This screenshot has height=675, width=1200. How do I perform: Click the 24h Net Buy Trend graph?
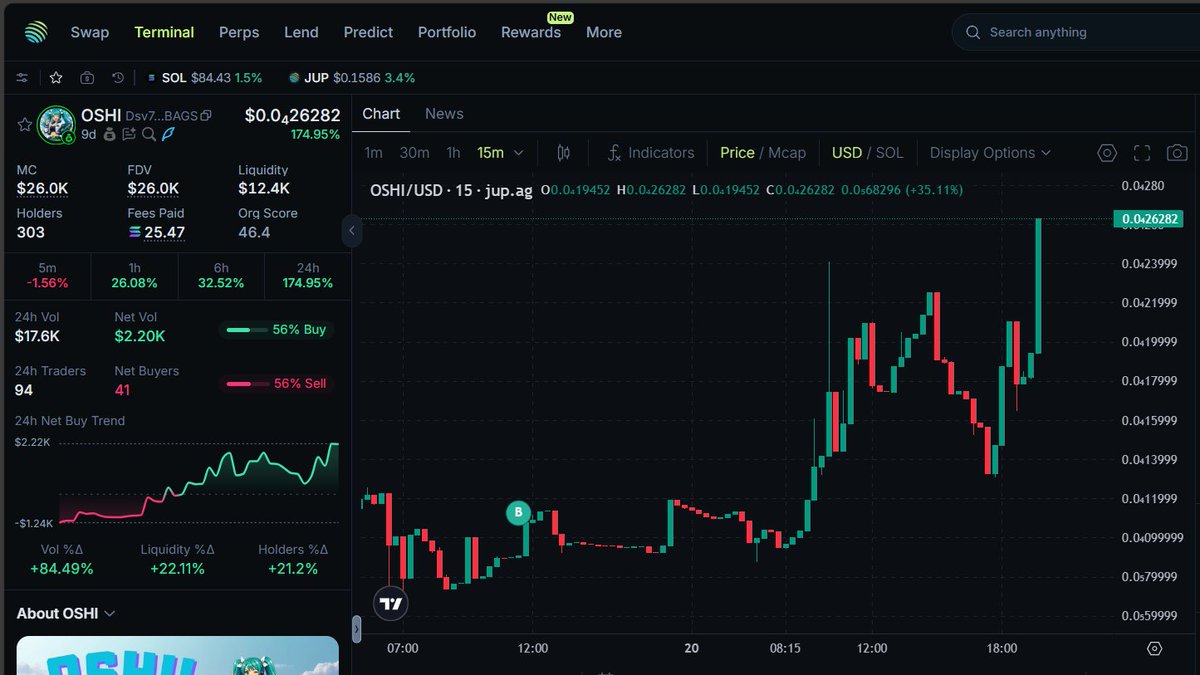pyautogui.click(x=198, y=482)
